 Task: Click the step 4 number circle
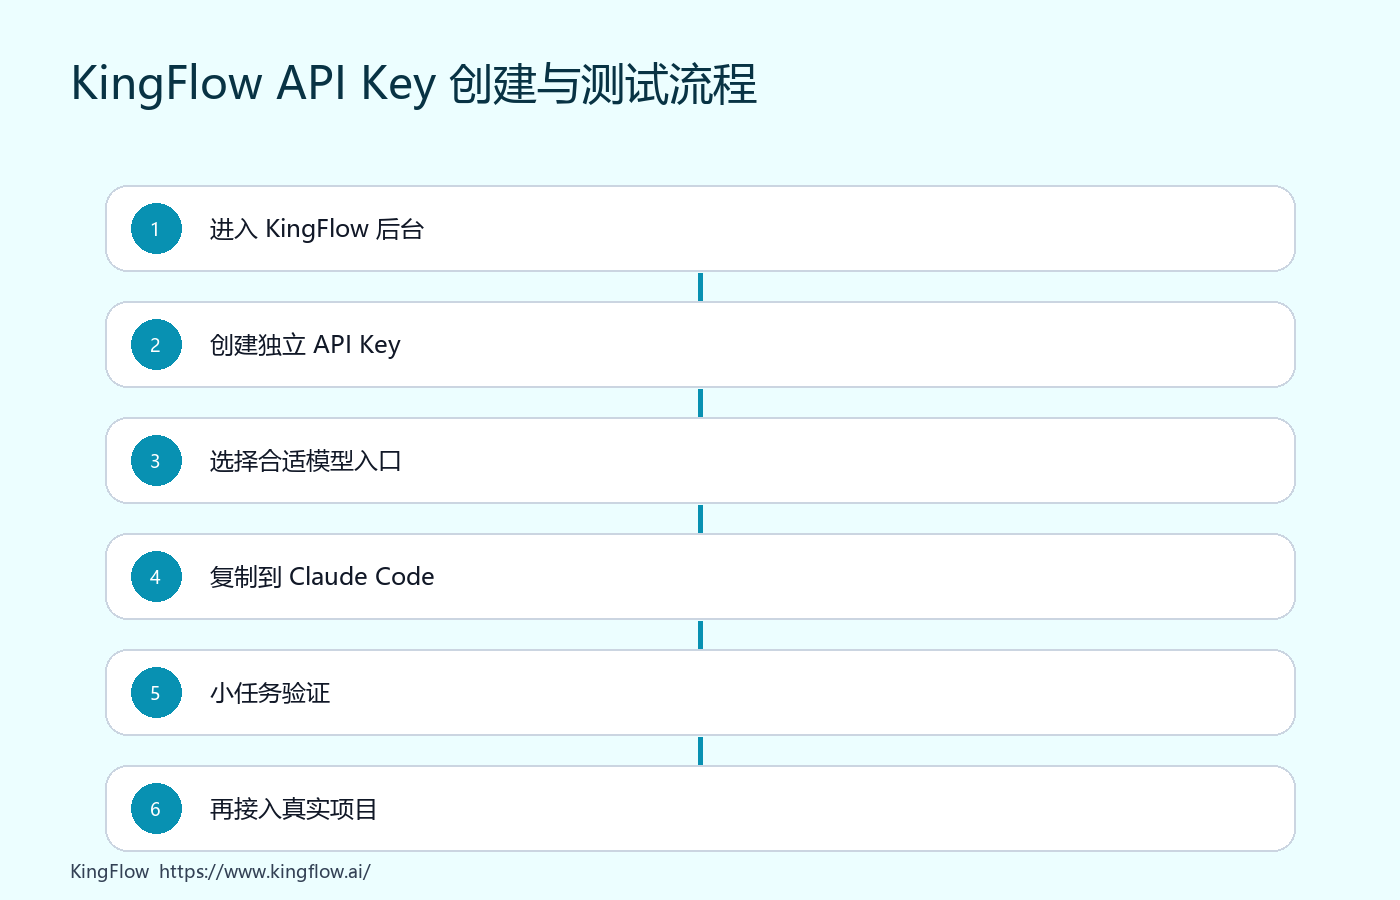coord(156,577)
